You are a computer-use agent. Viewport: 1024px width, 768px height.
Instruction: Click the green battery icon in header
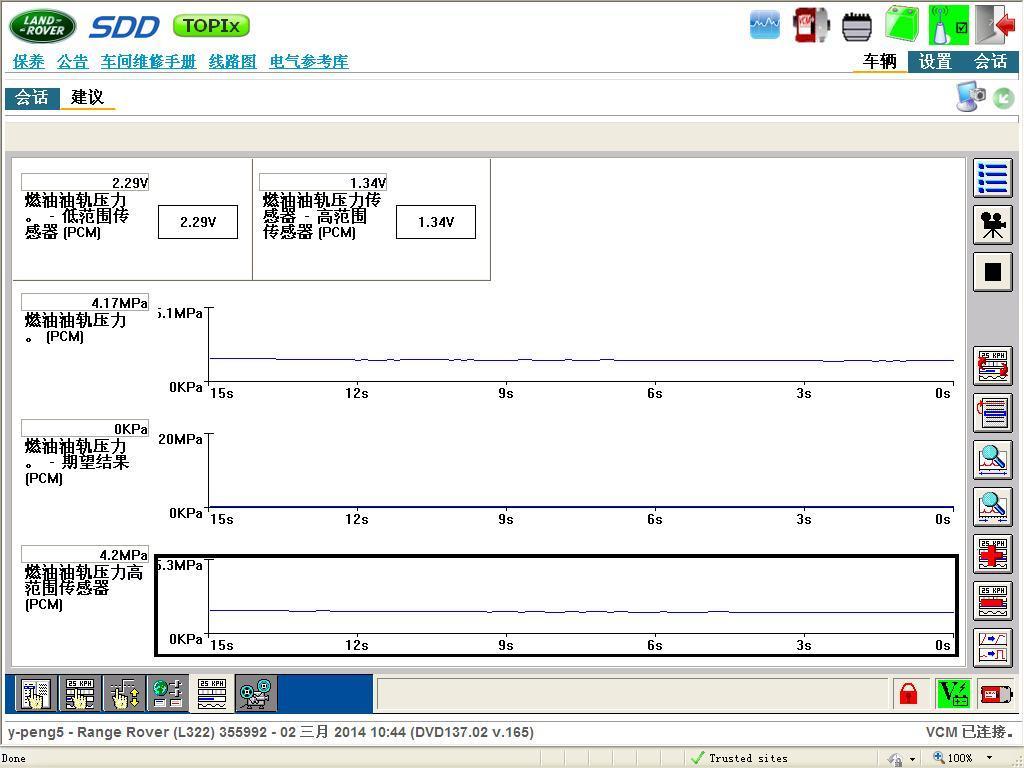coord(902,24)
